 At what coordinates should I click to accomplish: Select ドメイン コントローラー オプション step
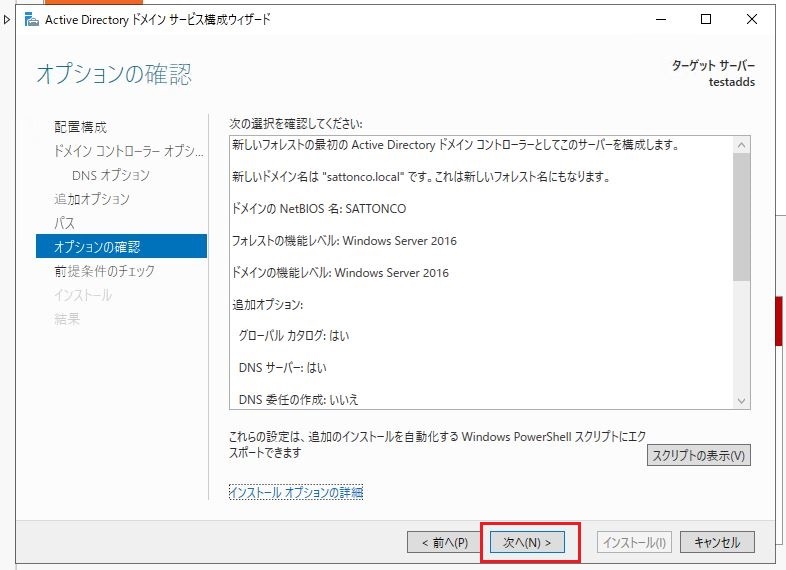(129, 151)
